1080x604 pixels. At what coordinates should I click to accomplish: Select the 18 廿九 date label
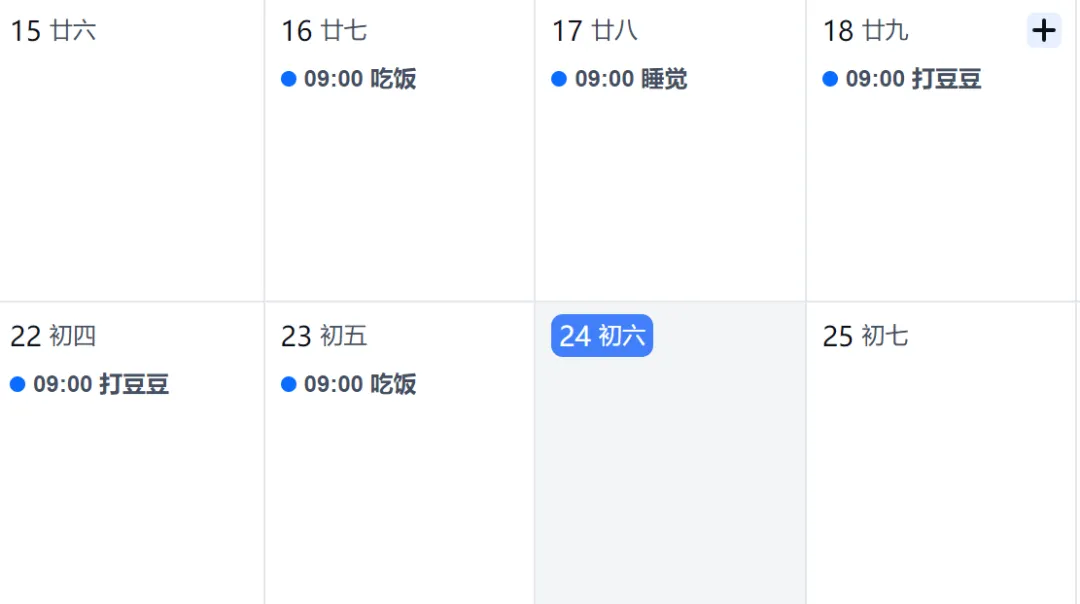click(866, 31)
